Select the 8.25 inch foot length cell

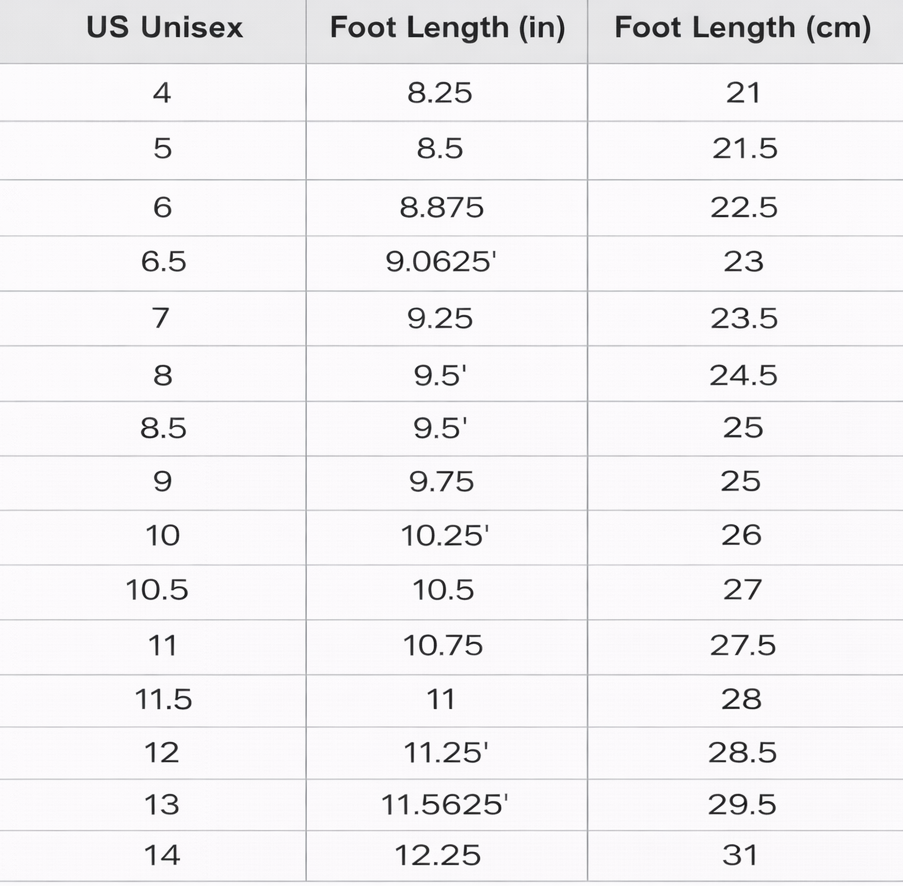(x=441, y=93)
